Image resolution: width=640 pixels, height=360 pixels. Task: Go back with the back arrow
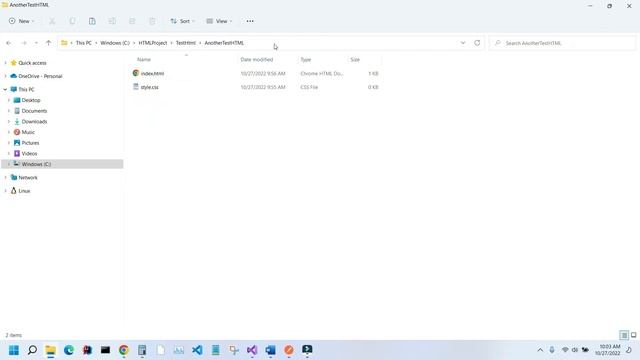(x=9, y=43)
